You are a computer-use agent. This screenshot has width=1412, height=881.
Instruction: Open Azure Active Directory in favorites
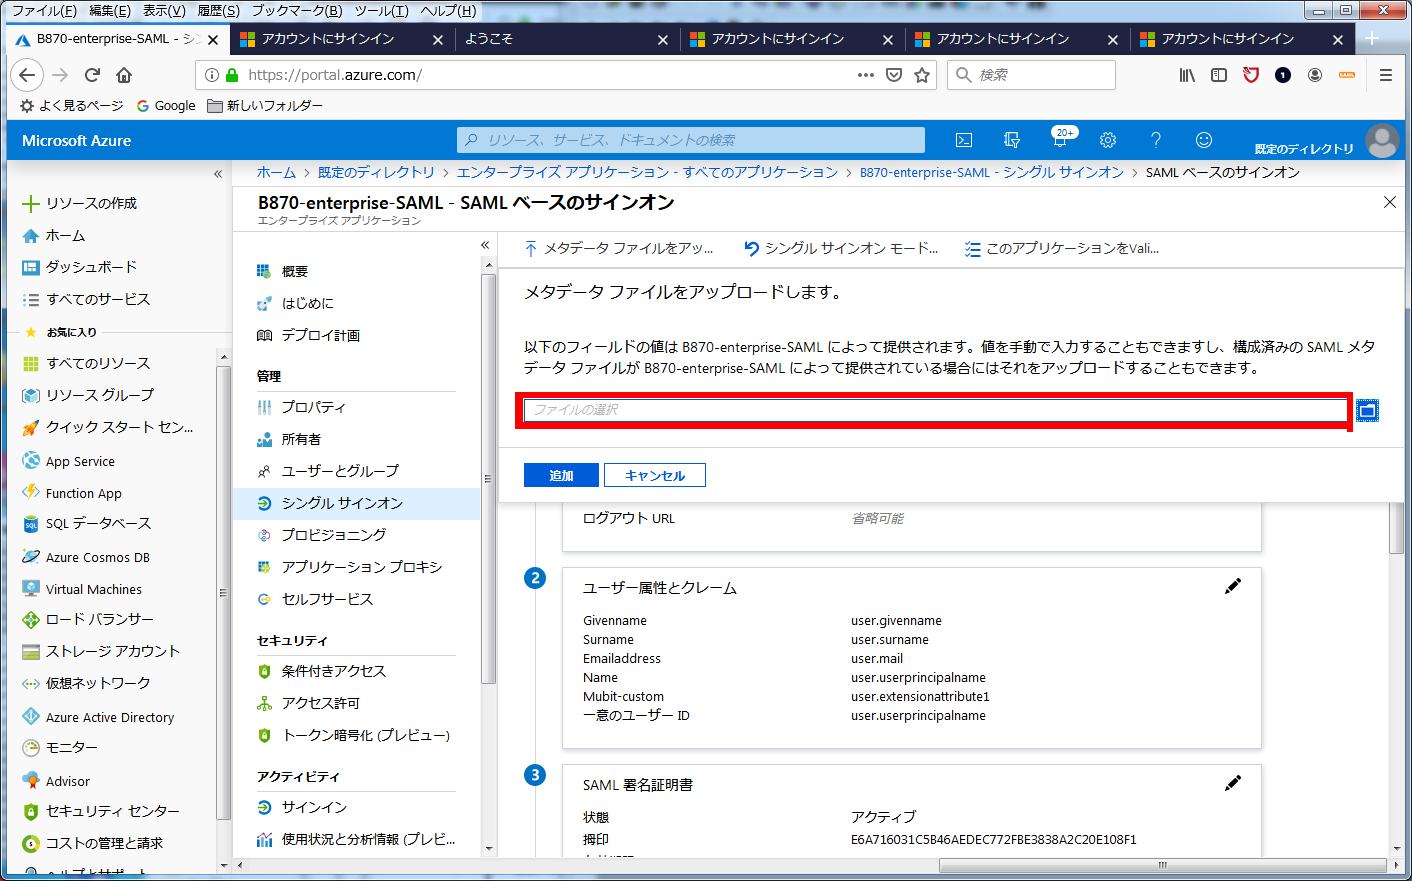pos(110,717)
